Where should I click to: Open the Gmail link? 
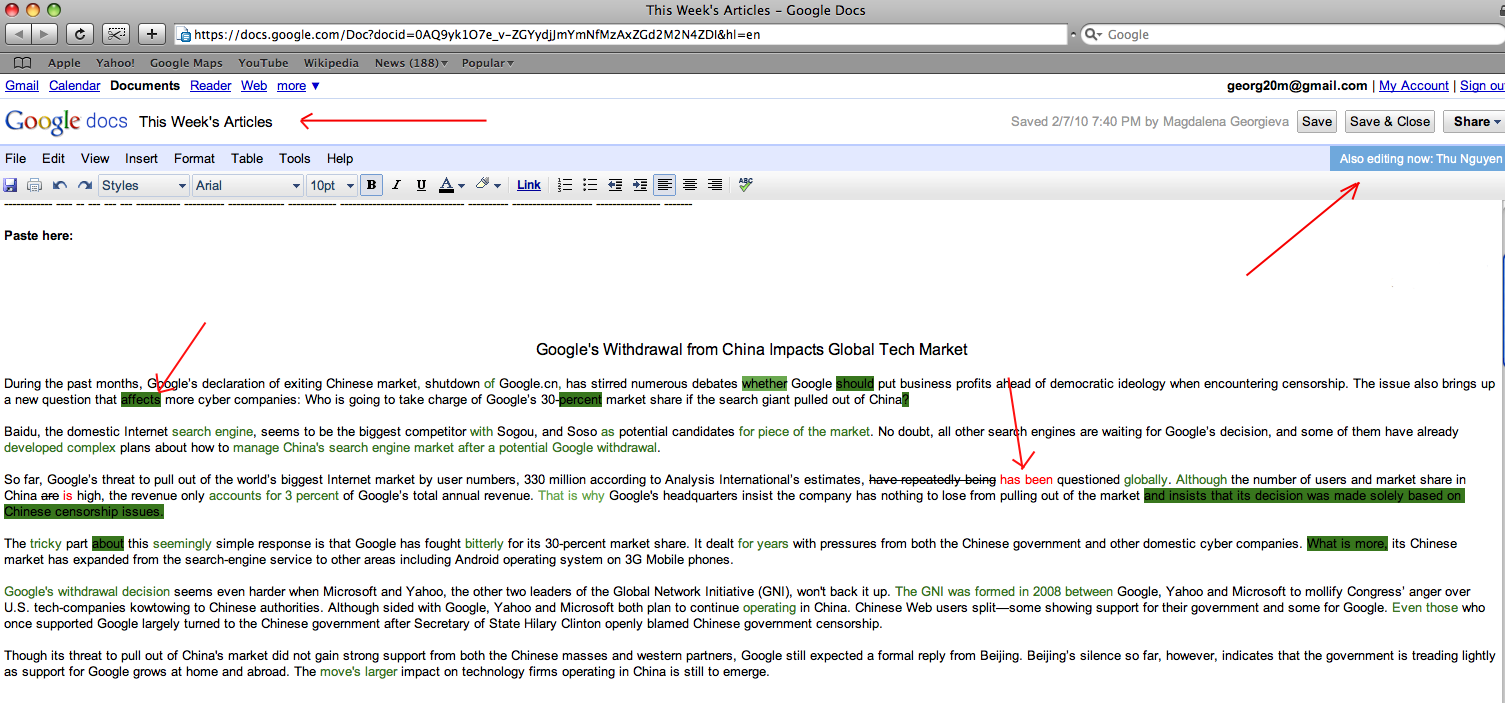[22, 86]
